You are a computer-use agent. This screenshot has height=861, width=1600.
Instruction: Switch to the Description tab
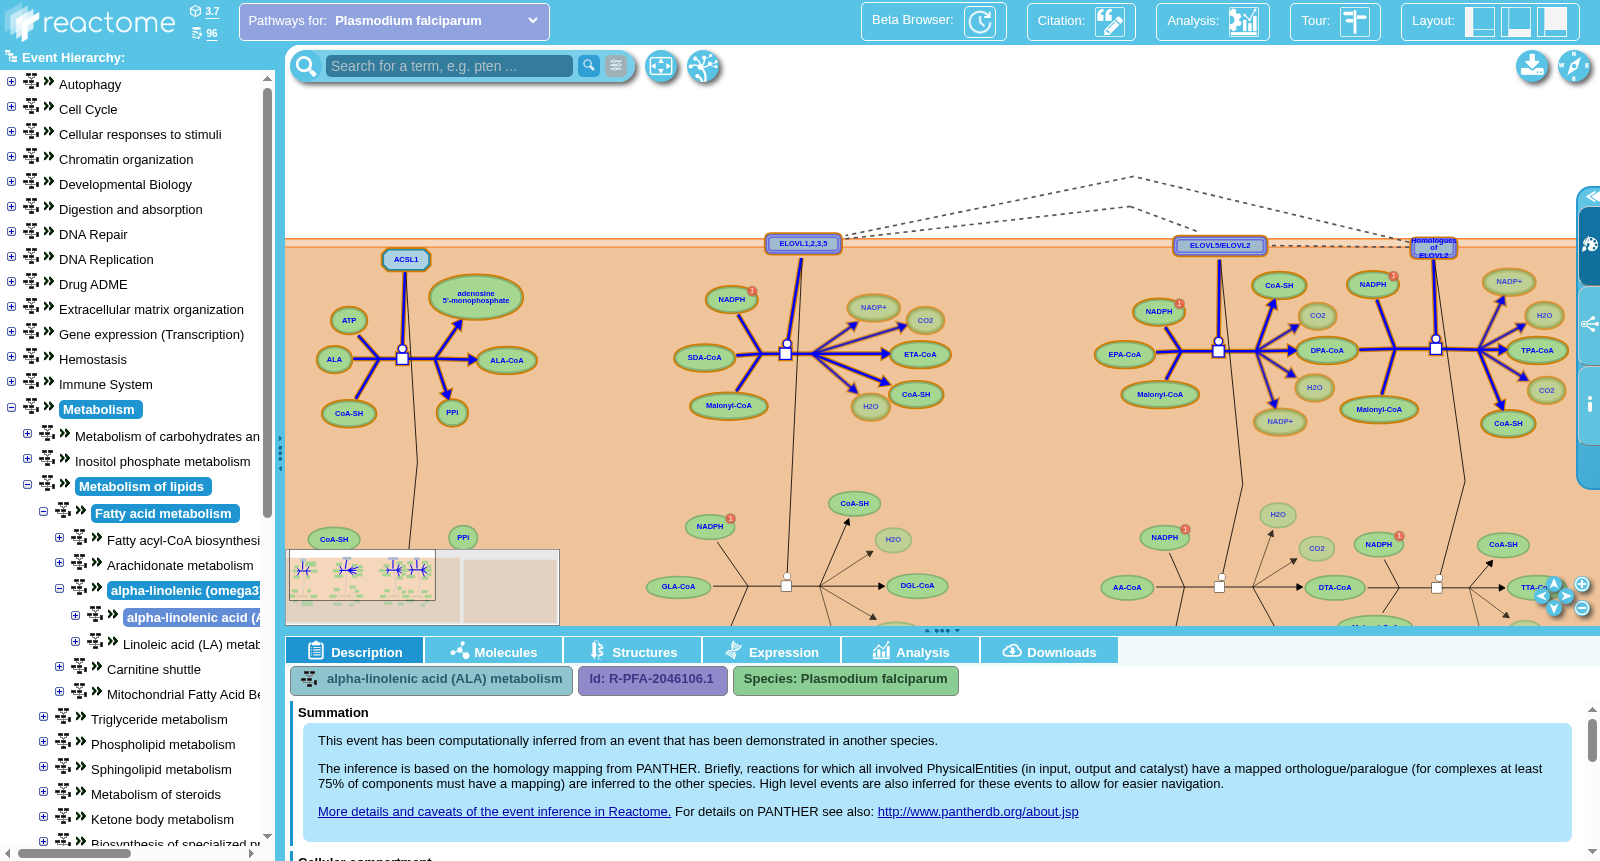(355, 651)
